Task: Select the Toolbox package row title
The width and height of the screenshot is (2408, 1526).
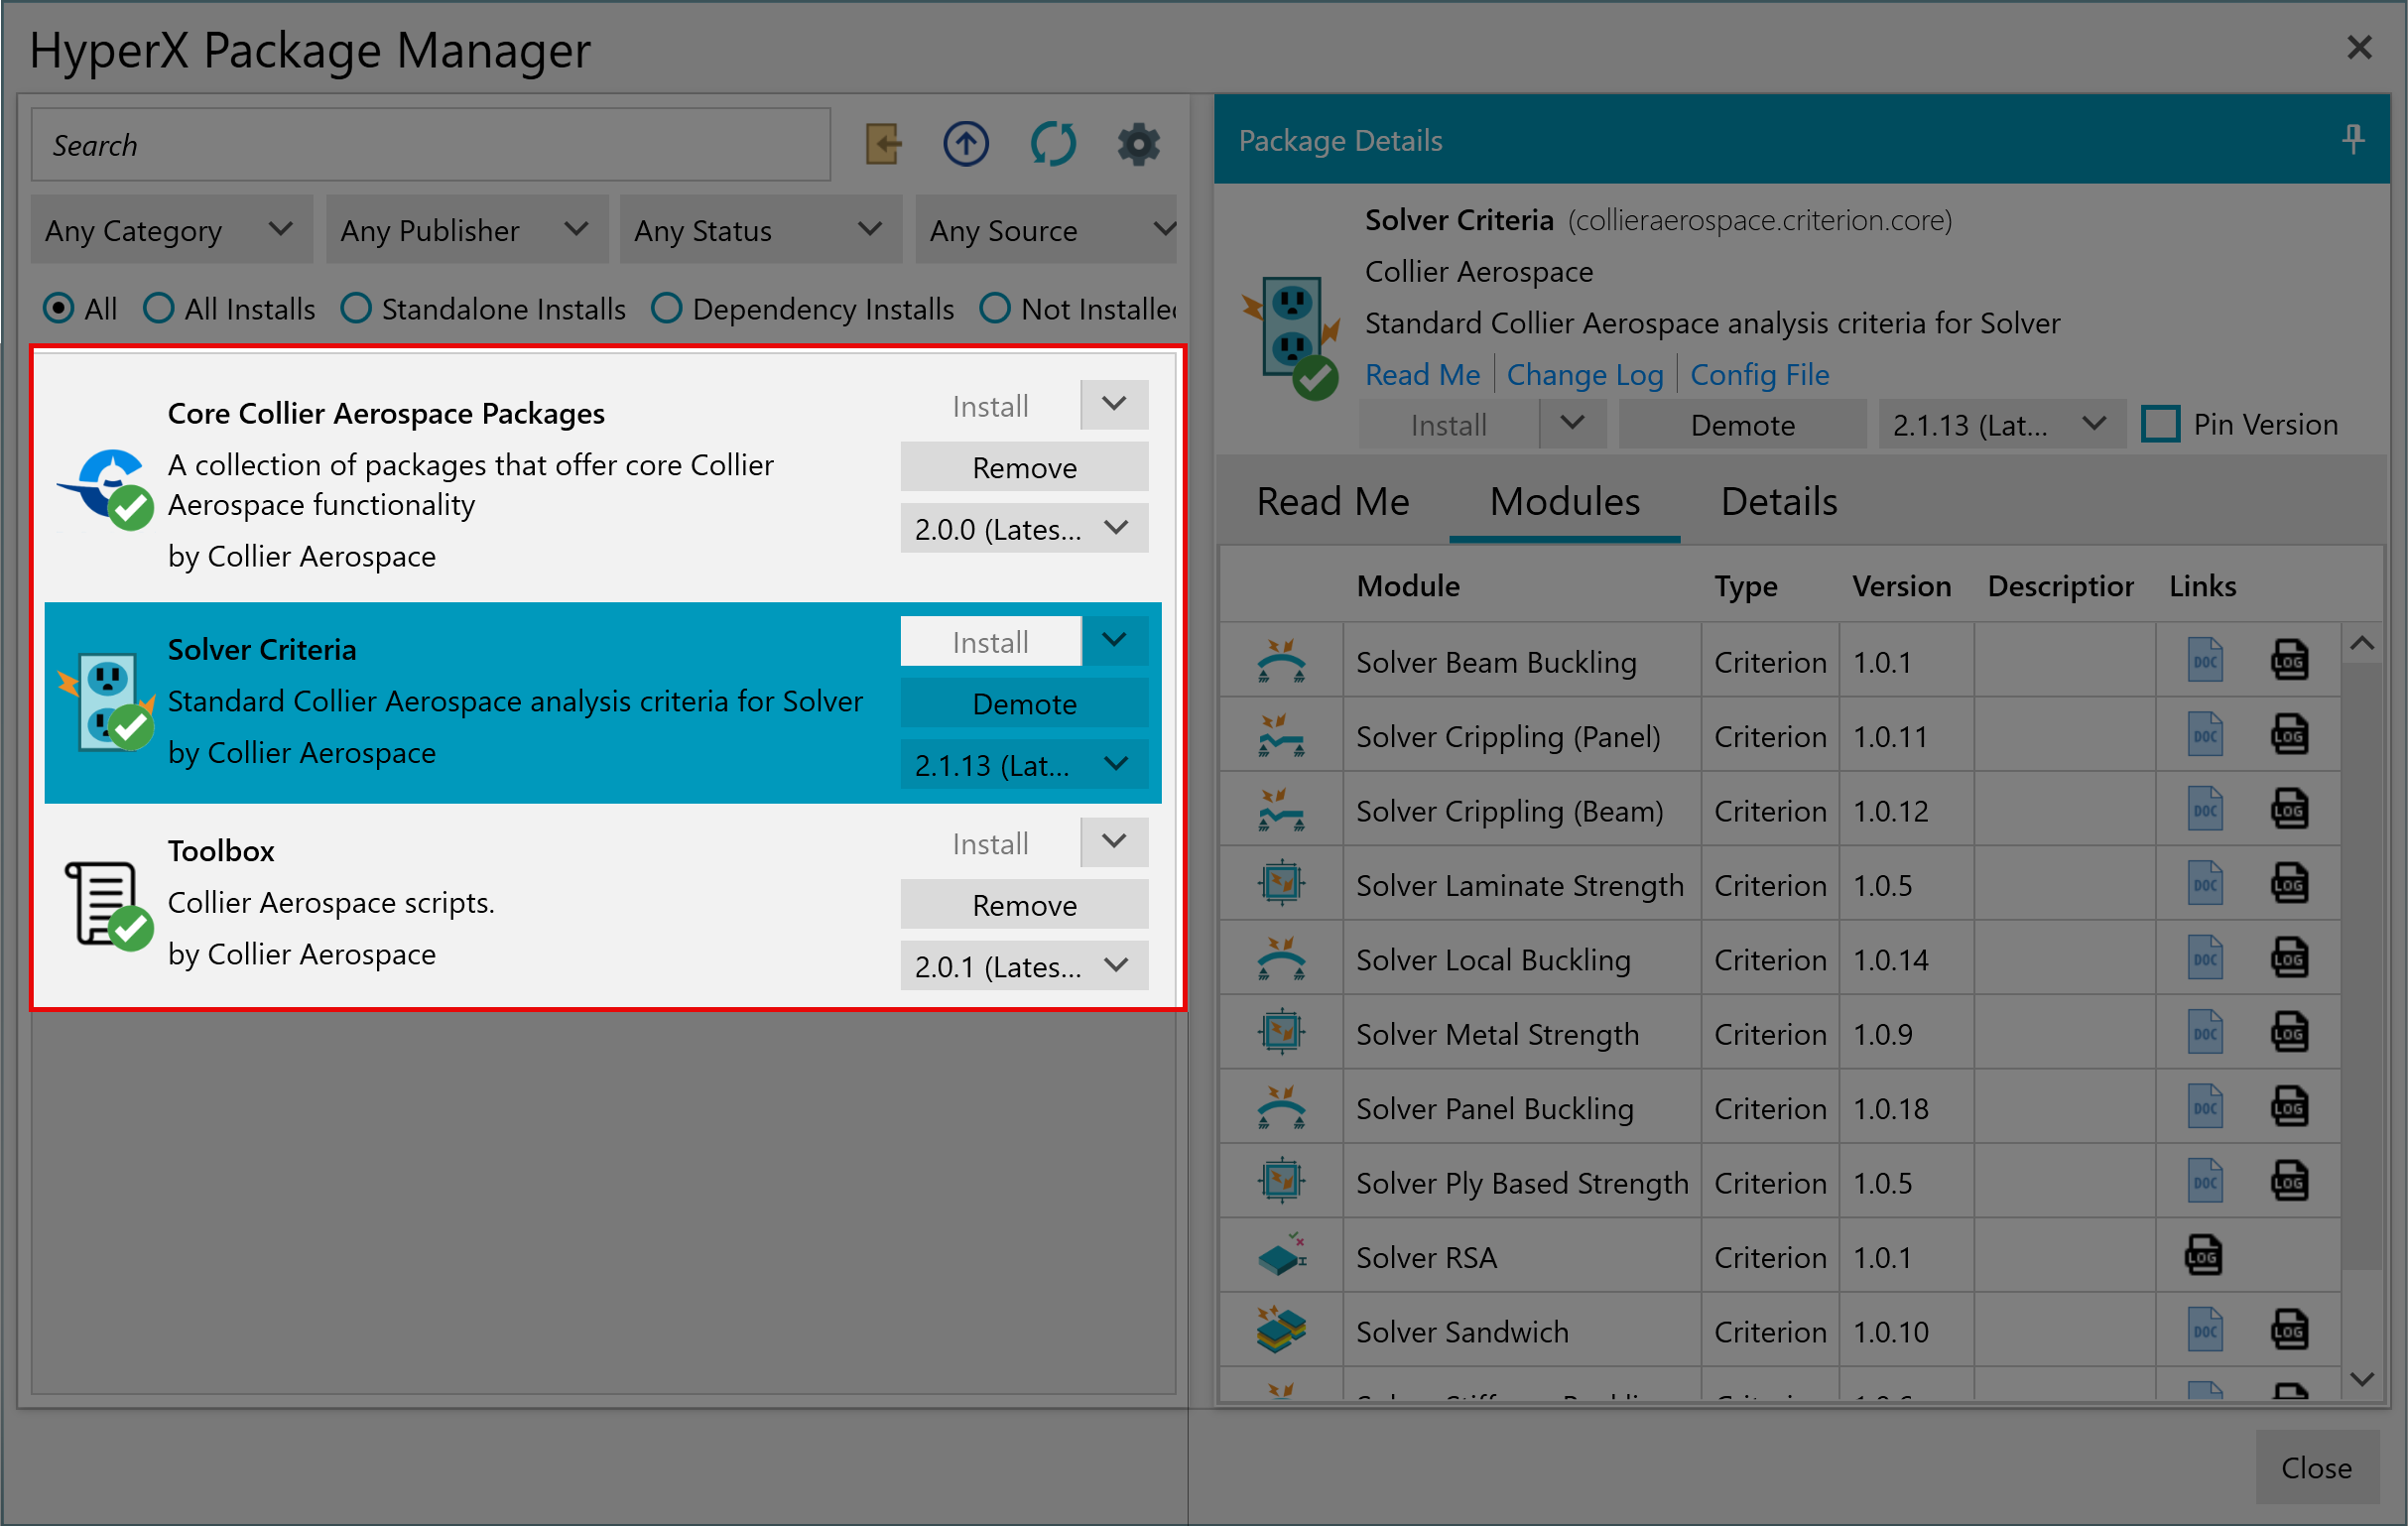Action: [220, 850]
